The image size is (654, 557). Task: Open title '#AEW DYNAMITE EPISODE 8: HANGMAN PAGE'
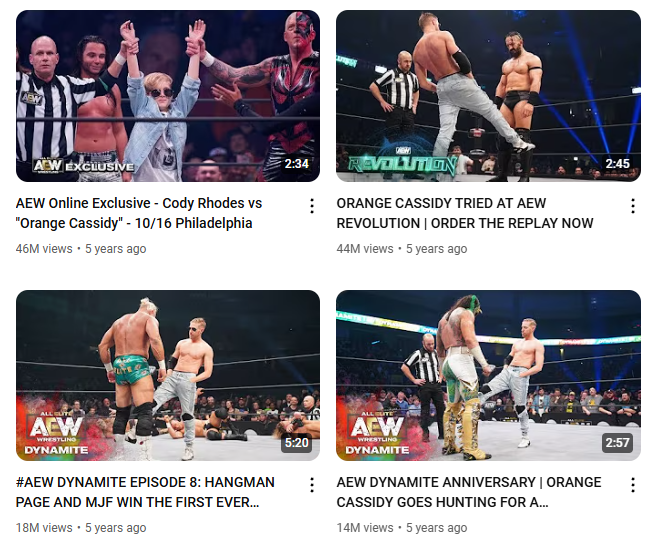[145, 492]
